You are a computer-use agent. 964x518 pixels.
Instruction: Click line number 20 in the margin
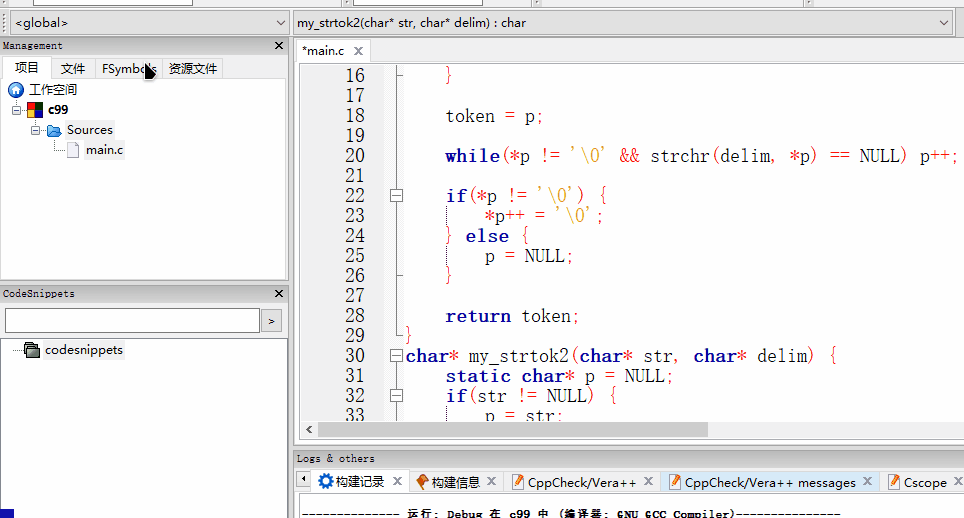(355, 156)
